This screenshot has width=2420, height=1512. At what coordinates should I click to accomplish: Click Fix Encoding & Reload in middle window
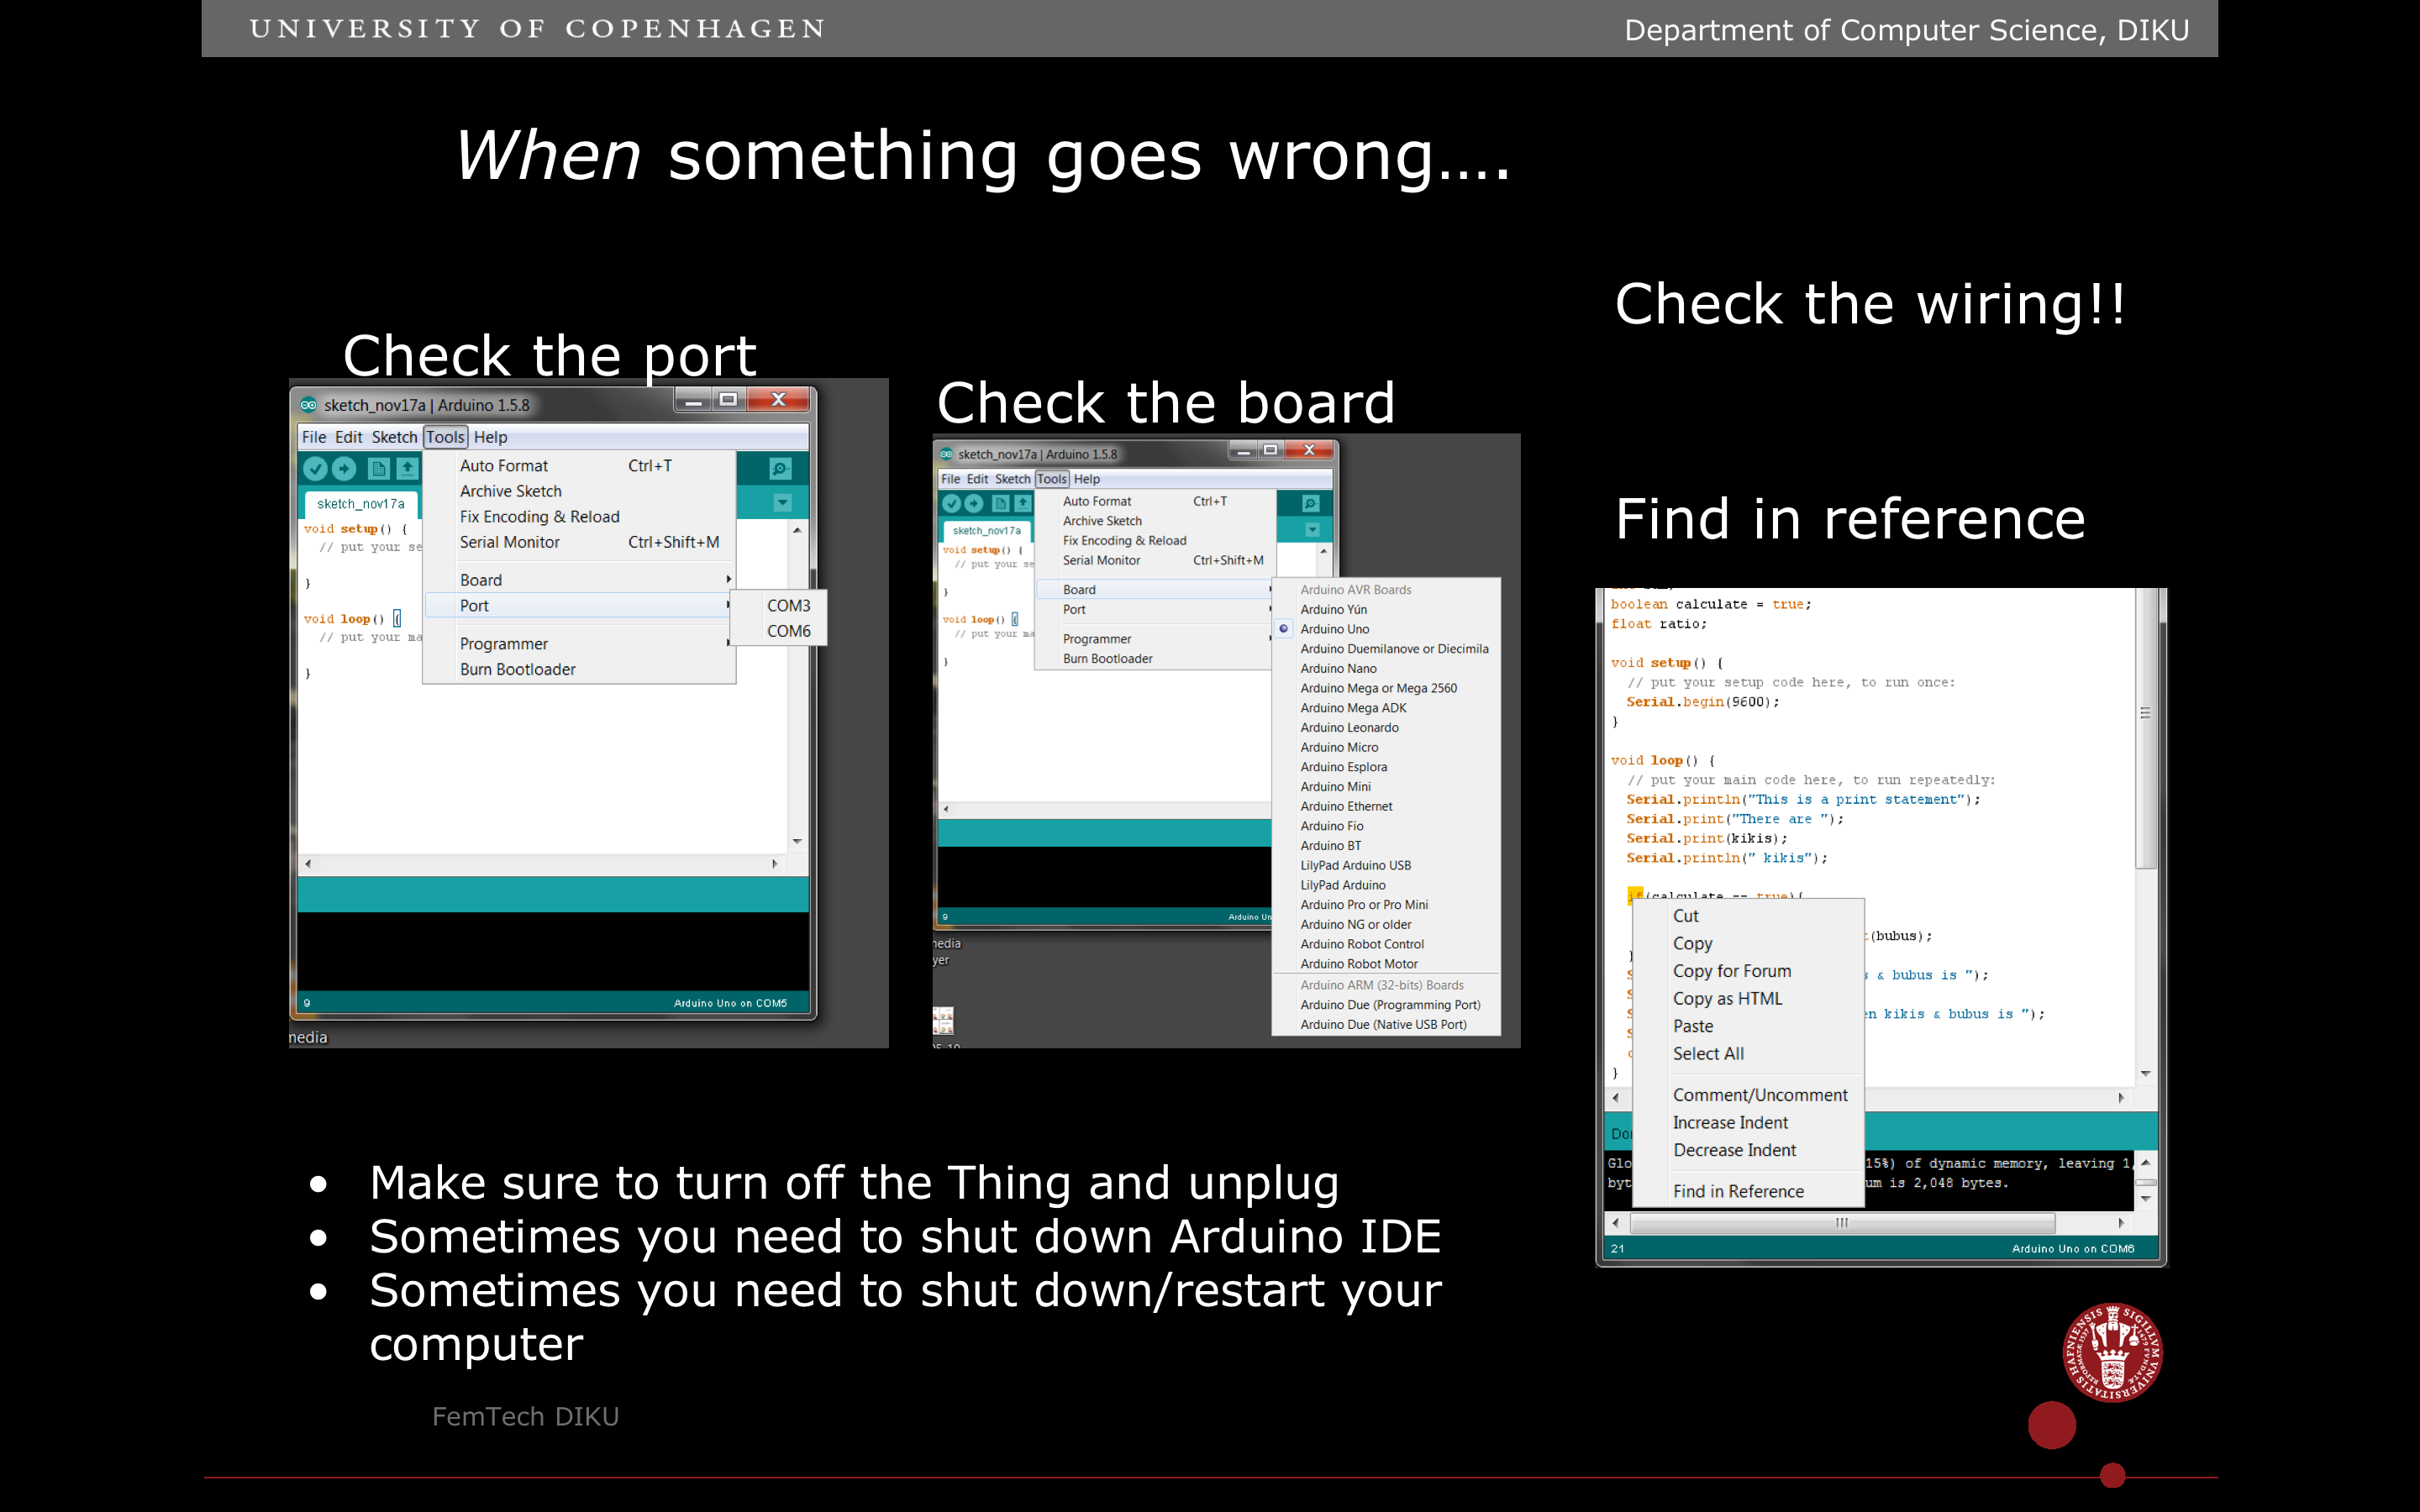(1154, 541)
